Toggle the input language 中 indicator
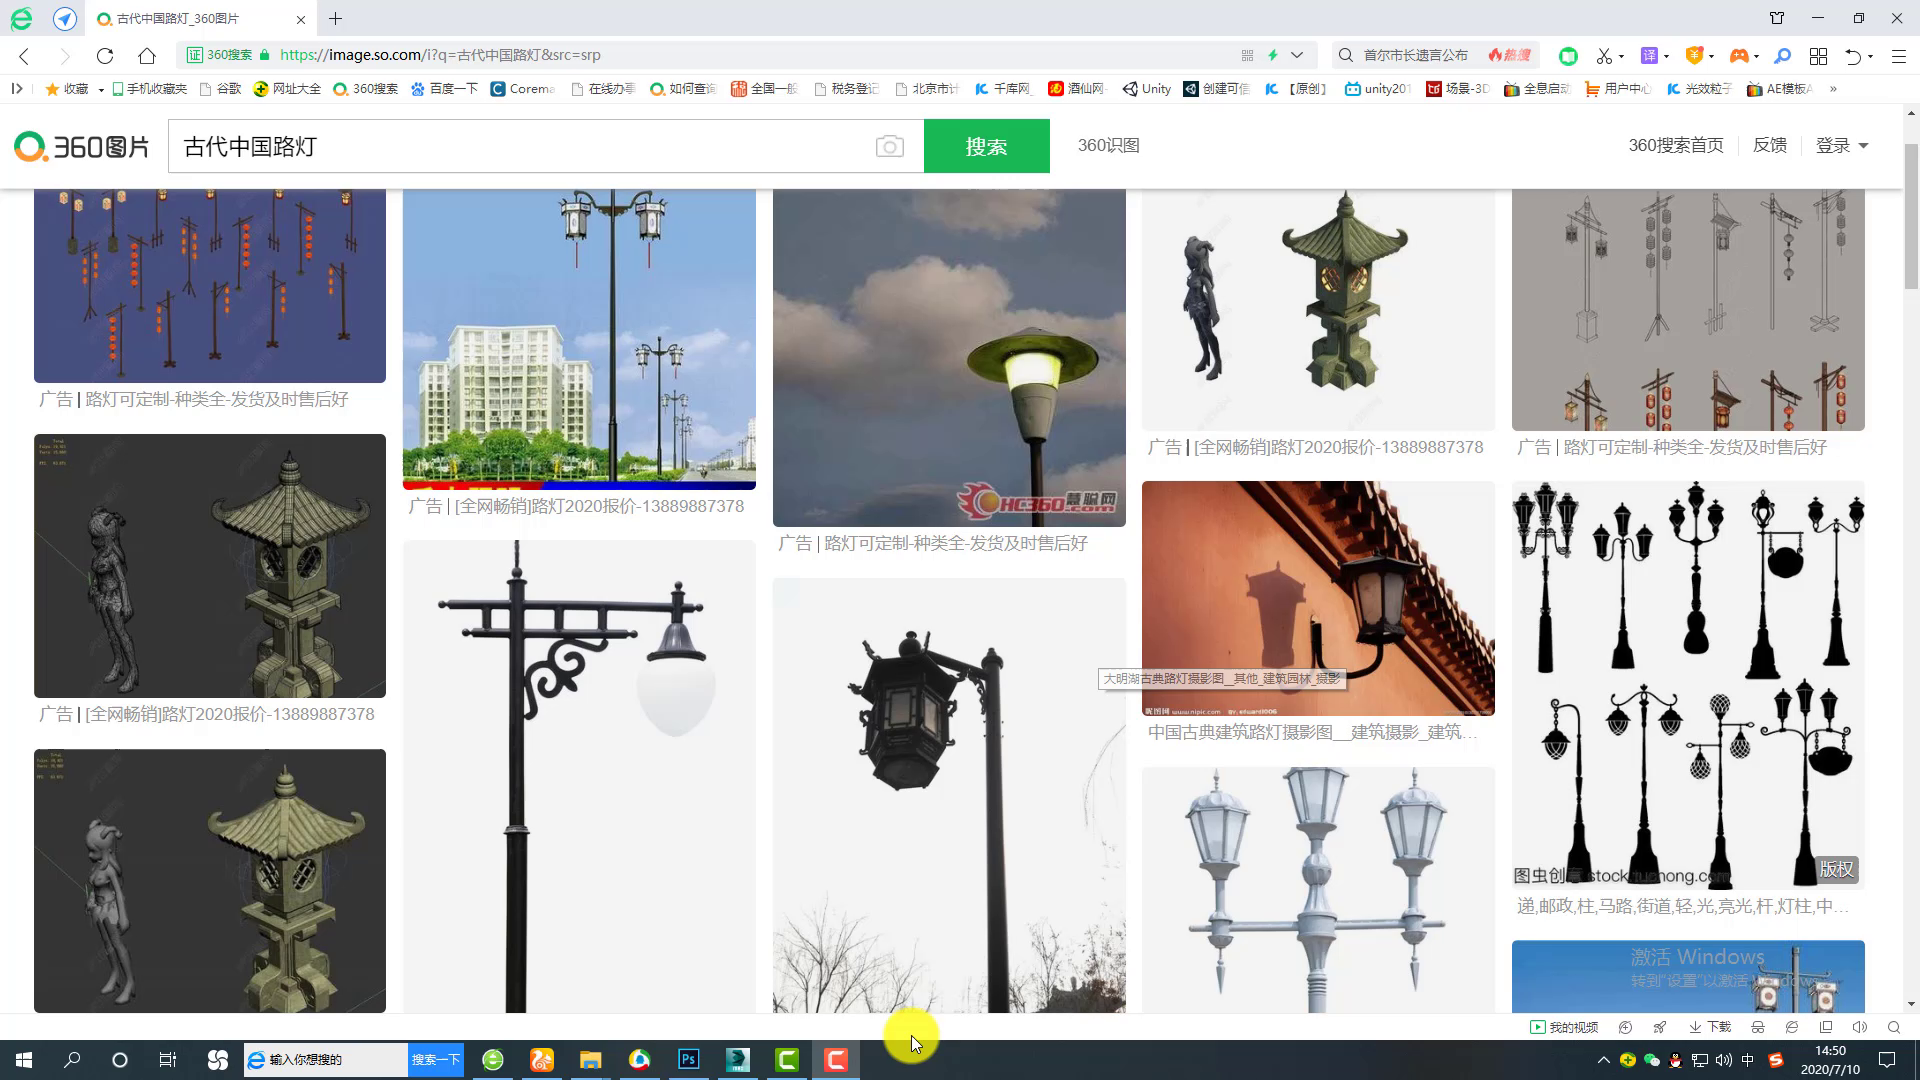The image size is (1920, 1080). (x=1748, y=1060)
